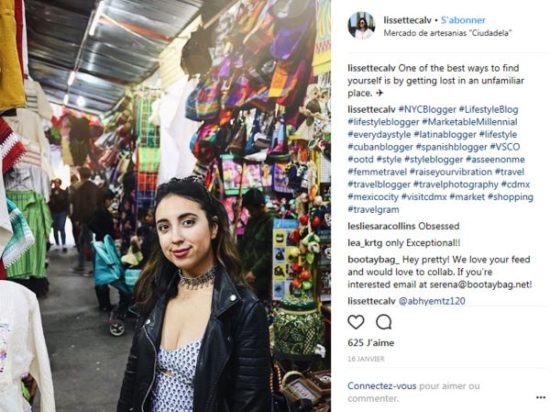Screen dimensions: 550x412
Task: Open the 16 JANVIER post date
Action: coord(366,359)
